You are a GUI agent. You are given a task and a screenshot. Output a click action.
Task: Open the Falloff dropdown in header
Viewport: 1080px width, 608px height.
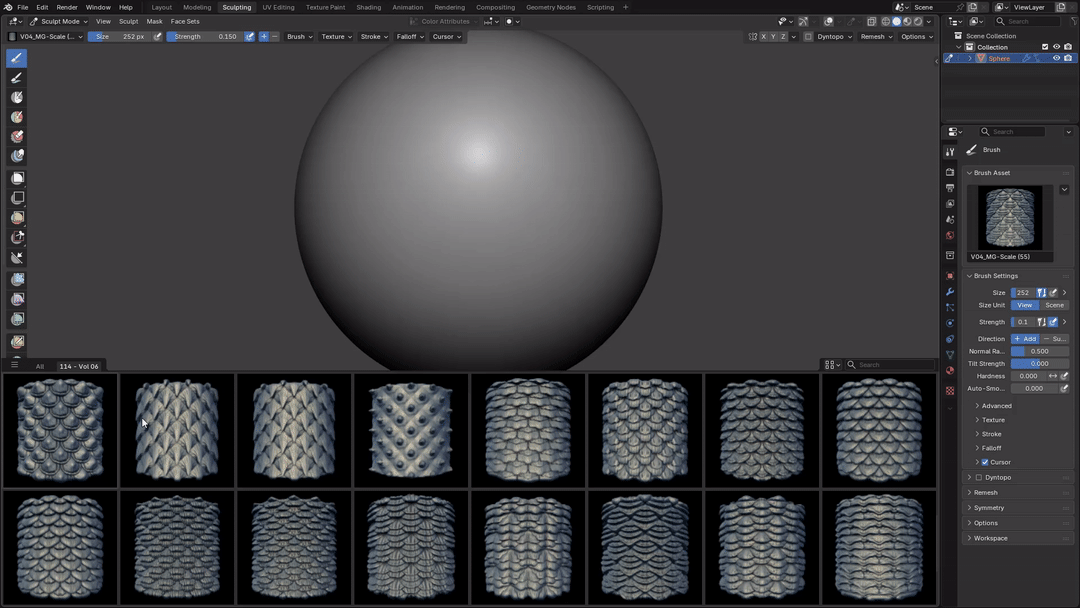pos(410,36)
